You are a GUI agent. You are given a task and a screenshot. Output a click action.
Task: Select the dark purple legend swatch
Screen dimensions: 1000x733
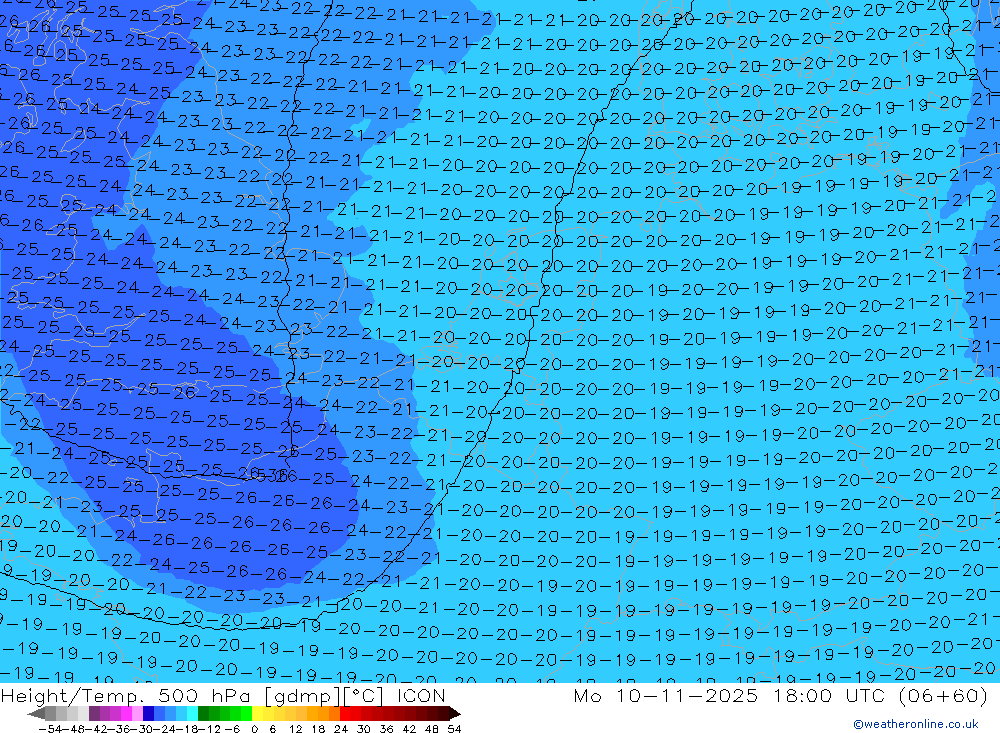94,713
